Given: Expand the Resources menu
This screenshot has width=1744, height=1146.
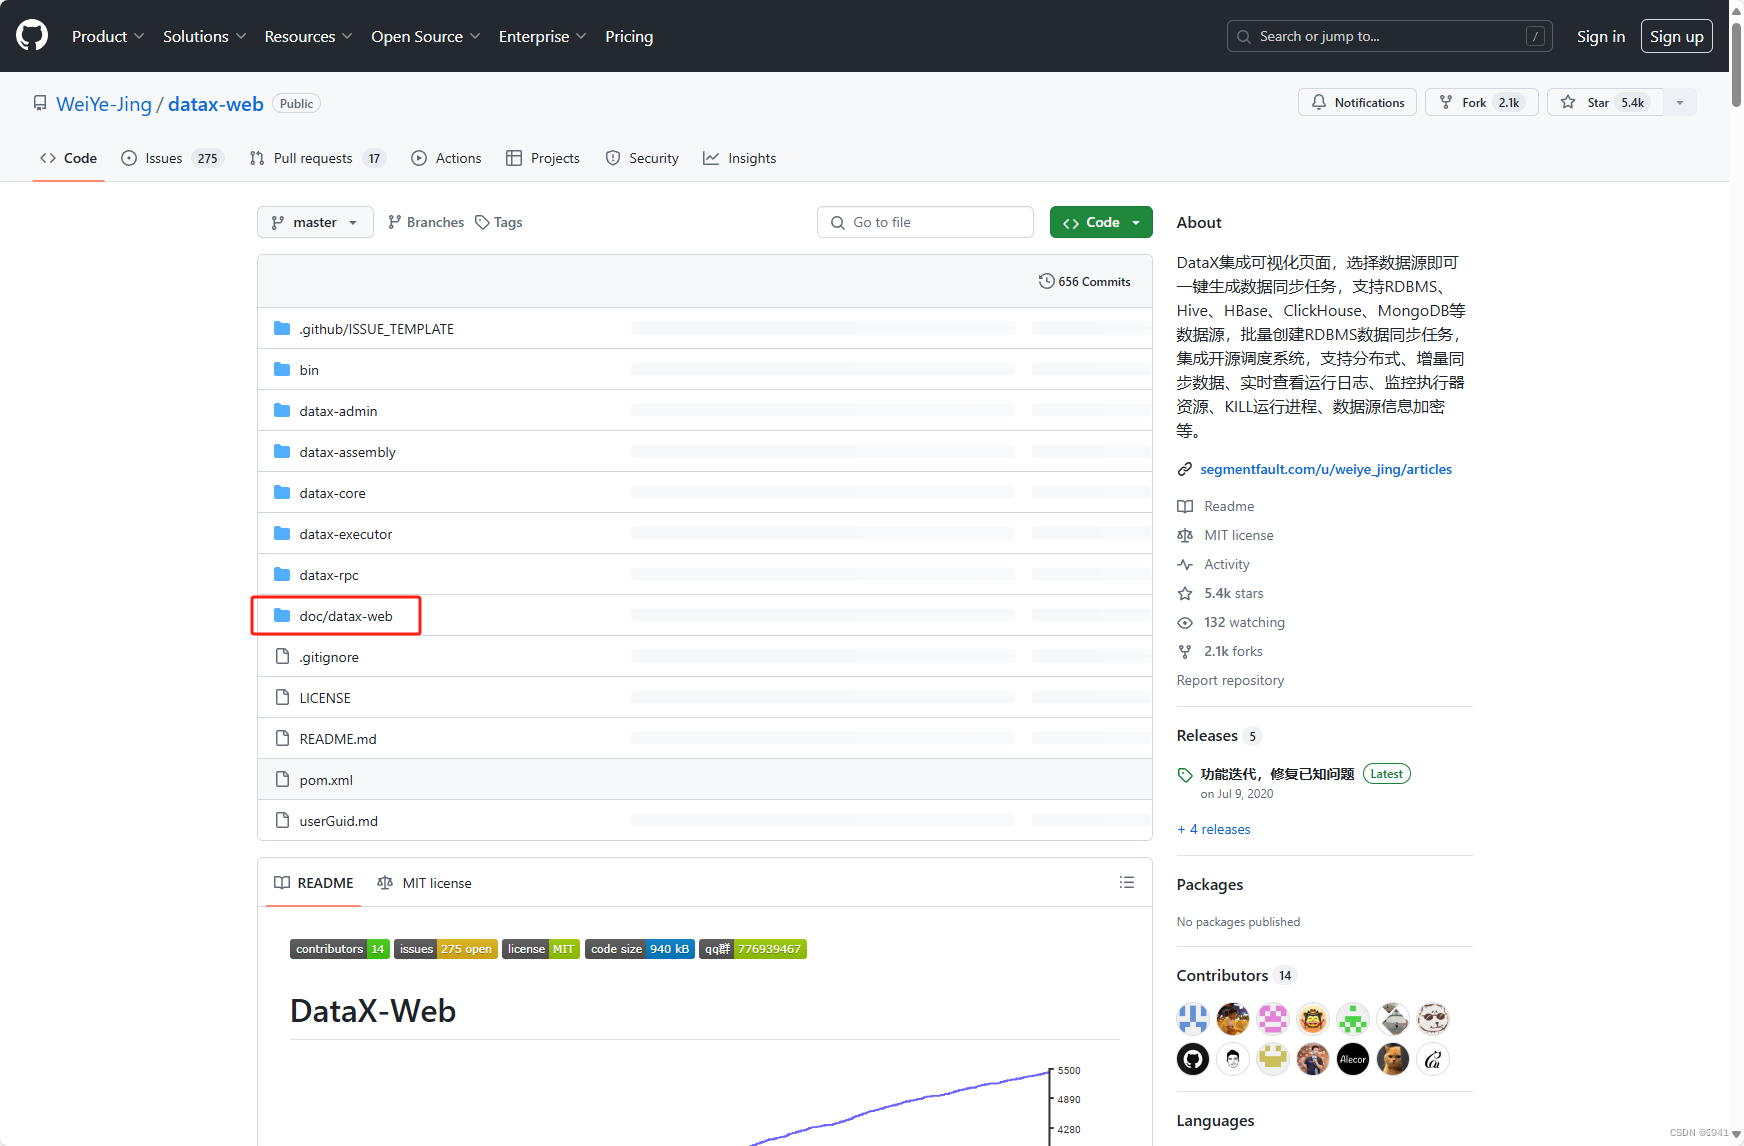Looking at the screenshot, I should 308,36.
